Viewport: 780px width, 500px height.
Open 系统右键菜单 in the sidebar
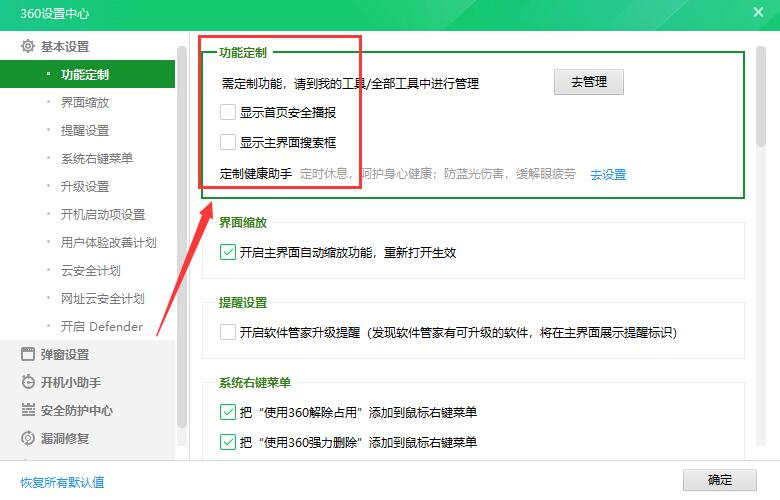click(97, 158)
